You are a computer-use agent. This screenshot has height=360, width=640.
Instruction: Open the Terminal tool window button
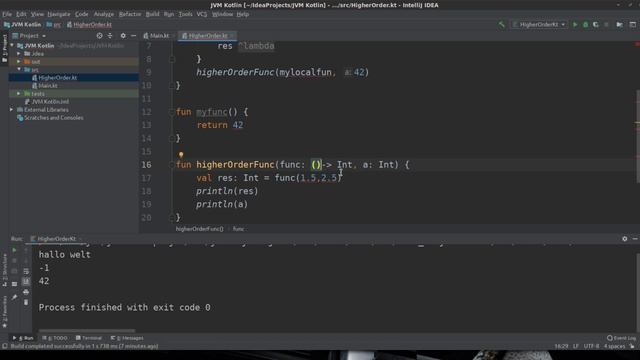pos(89,338)
